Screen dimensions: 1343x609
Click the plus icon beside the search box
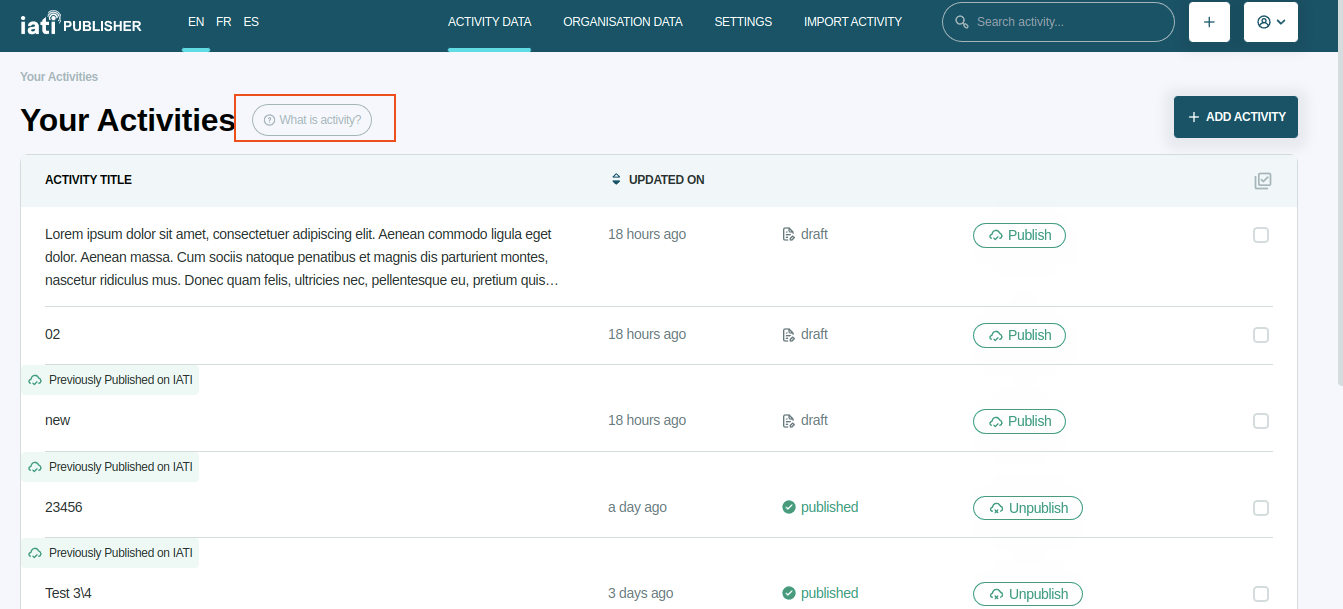coord(1209,22)
